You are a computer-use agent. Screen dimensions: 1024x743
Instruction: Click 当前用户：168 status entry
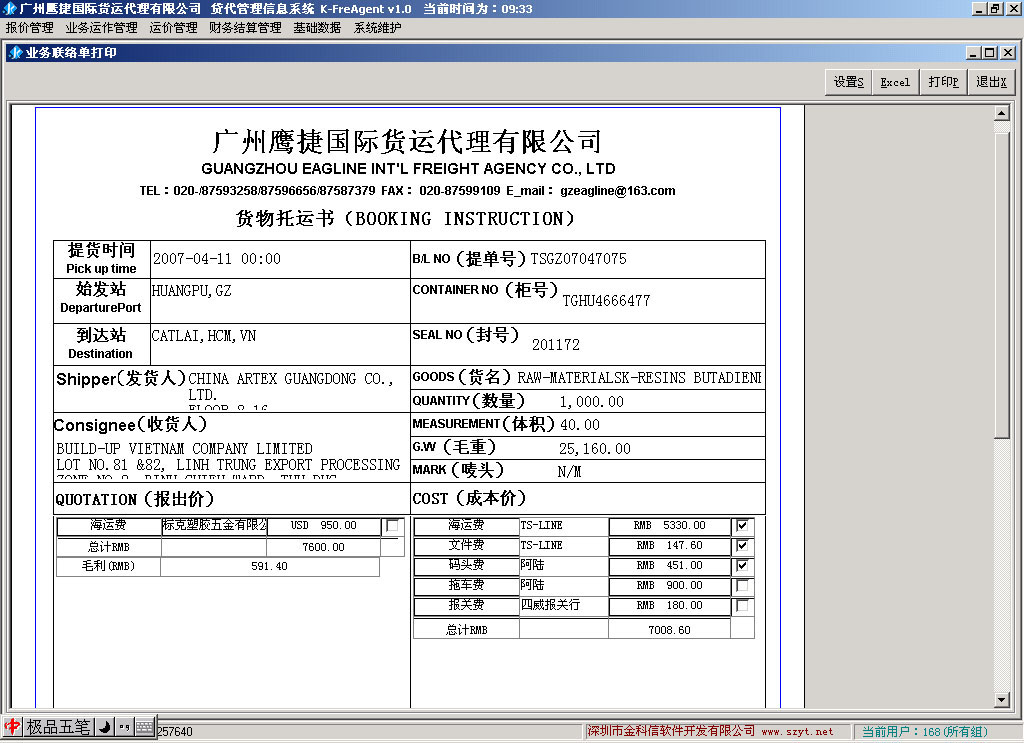point(925,731)
